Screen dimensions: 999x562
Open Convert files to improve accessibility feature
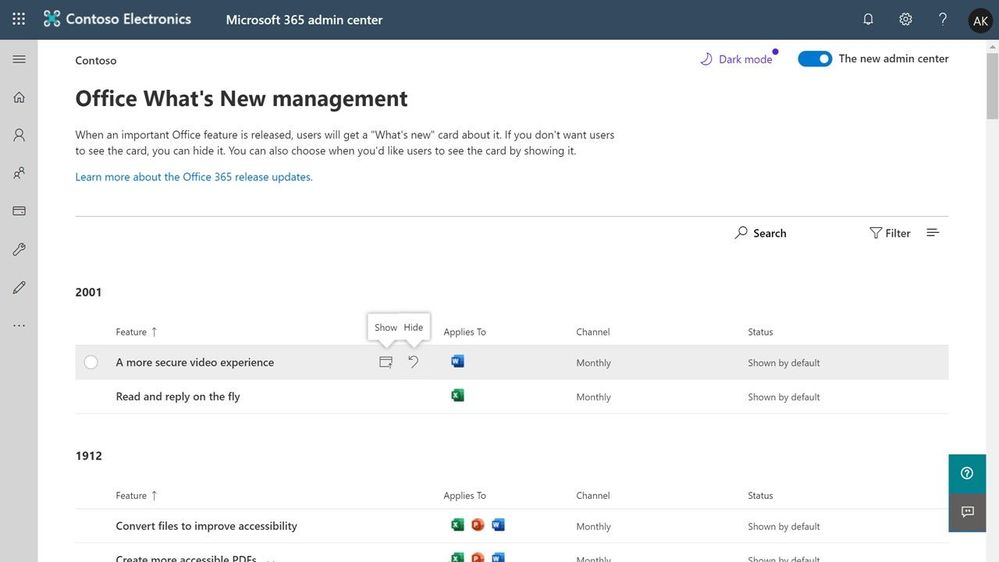point(206,526)
